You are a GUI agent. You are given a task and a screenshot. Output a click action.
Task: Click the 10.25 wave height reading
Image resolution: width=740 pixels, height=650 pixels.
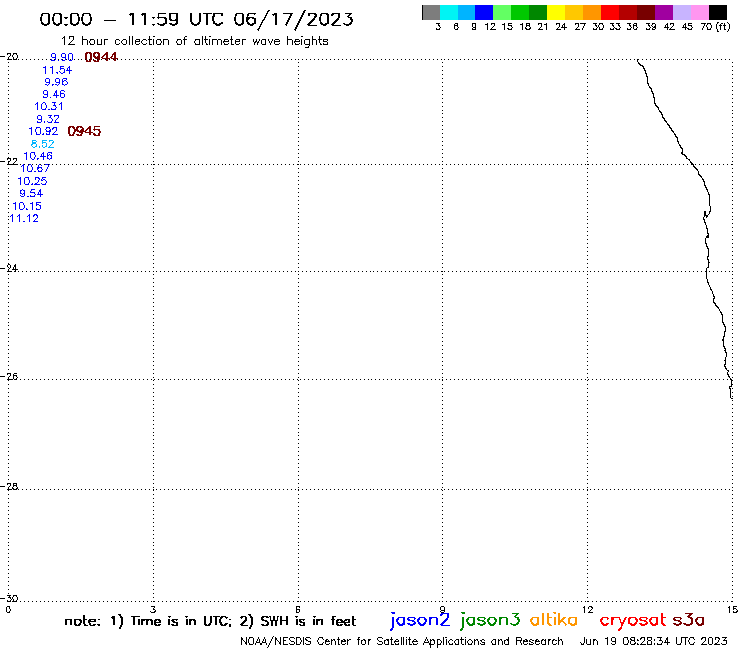pyautogui.click(x=32, y=181)
